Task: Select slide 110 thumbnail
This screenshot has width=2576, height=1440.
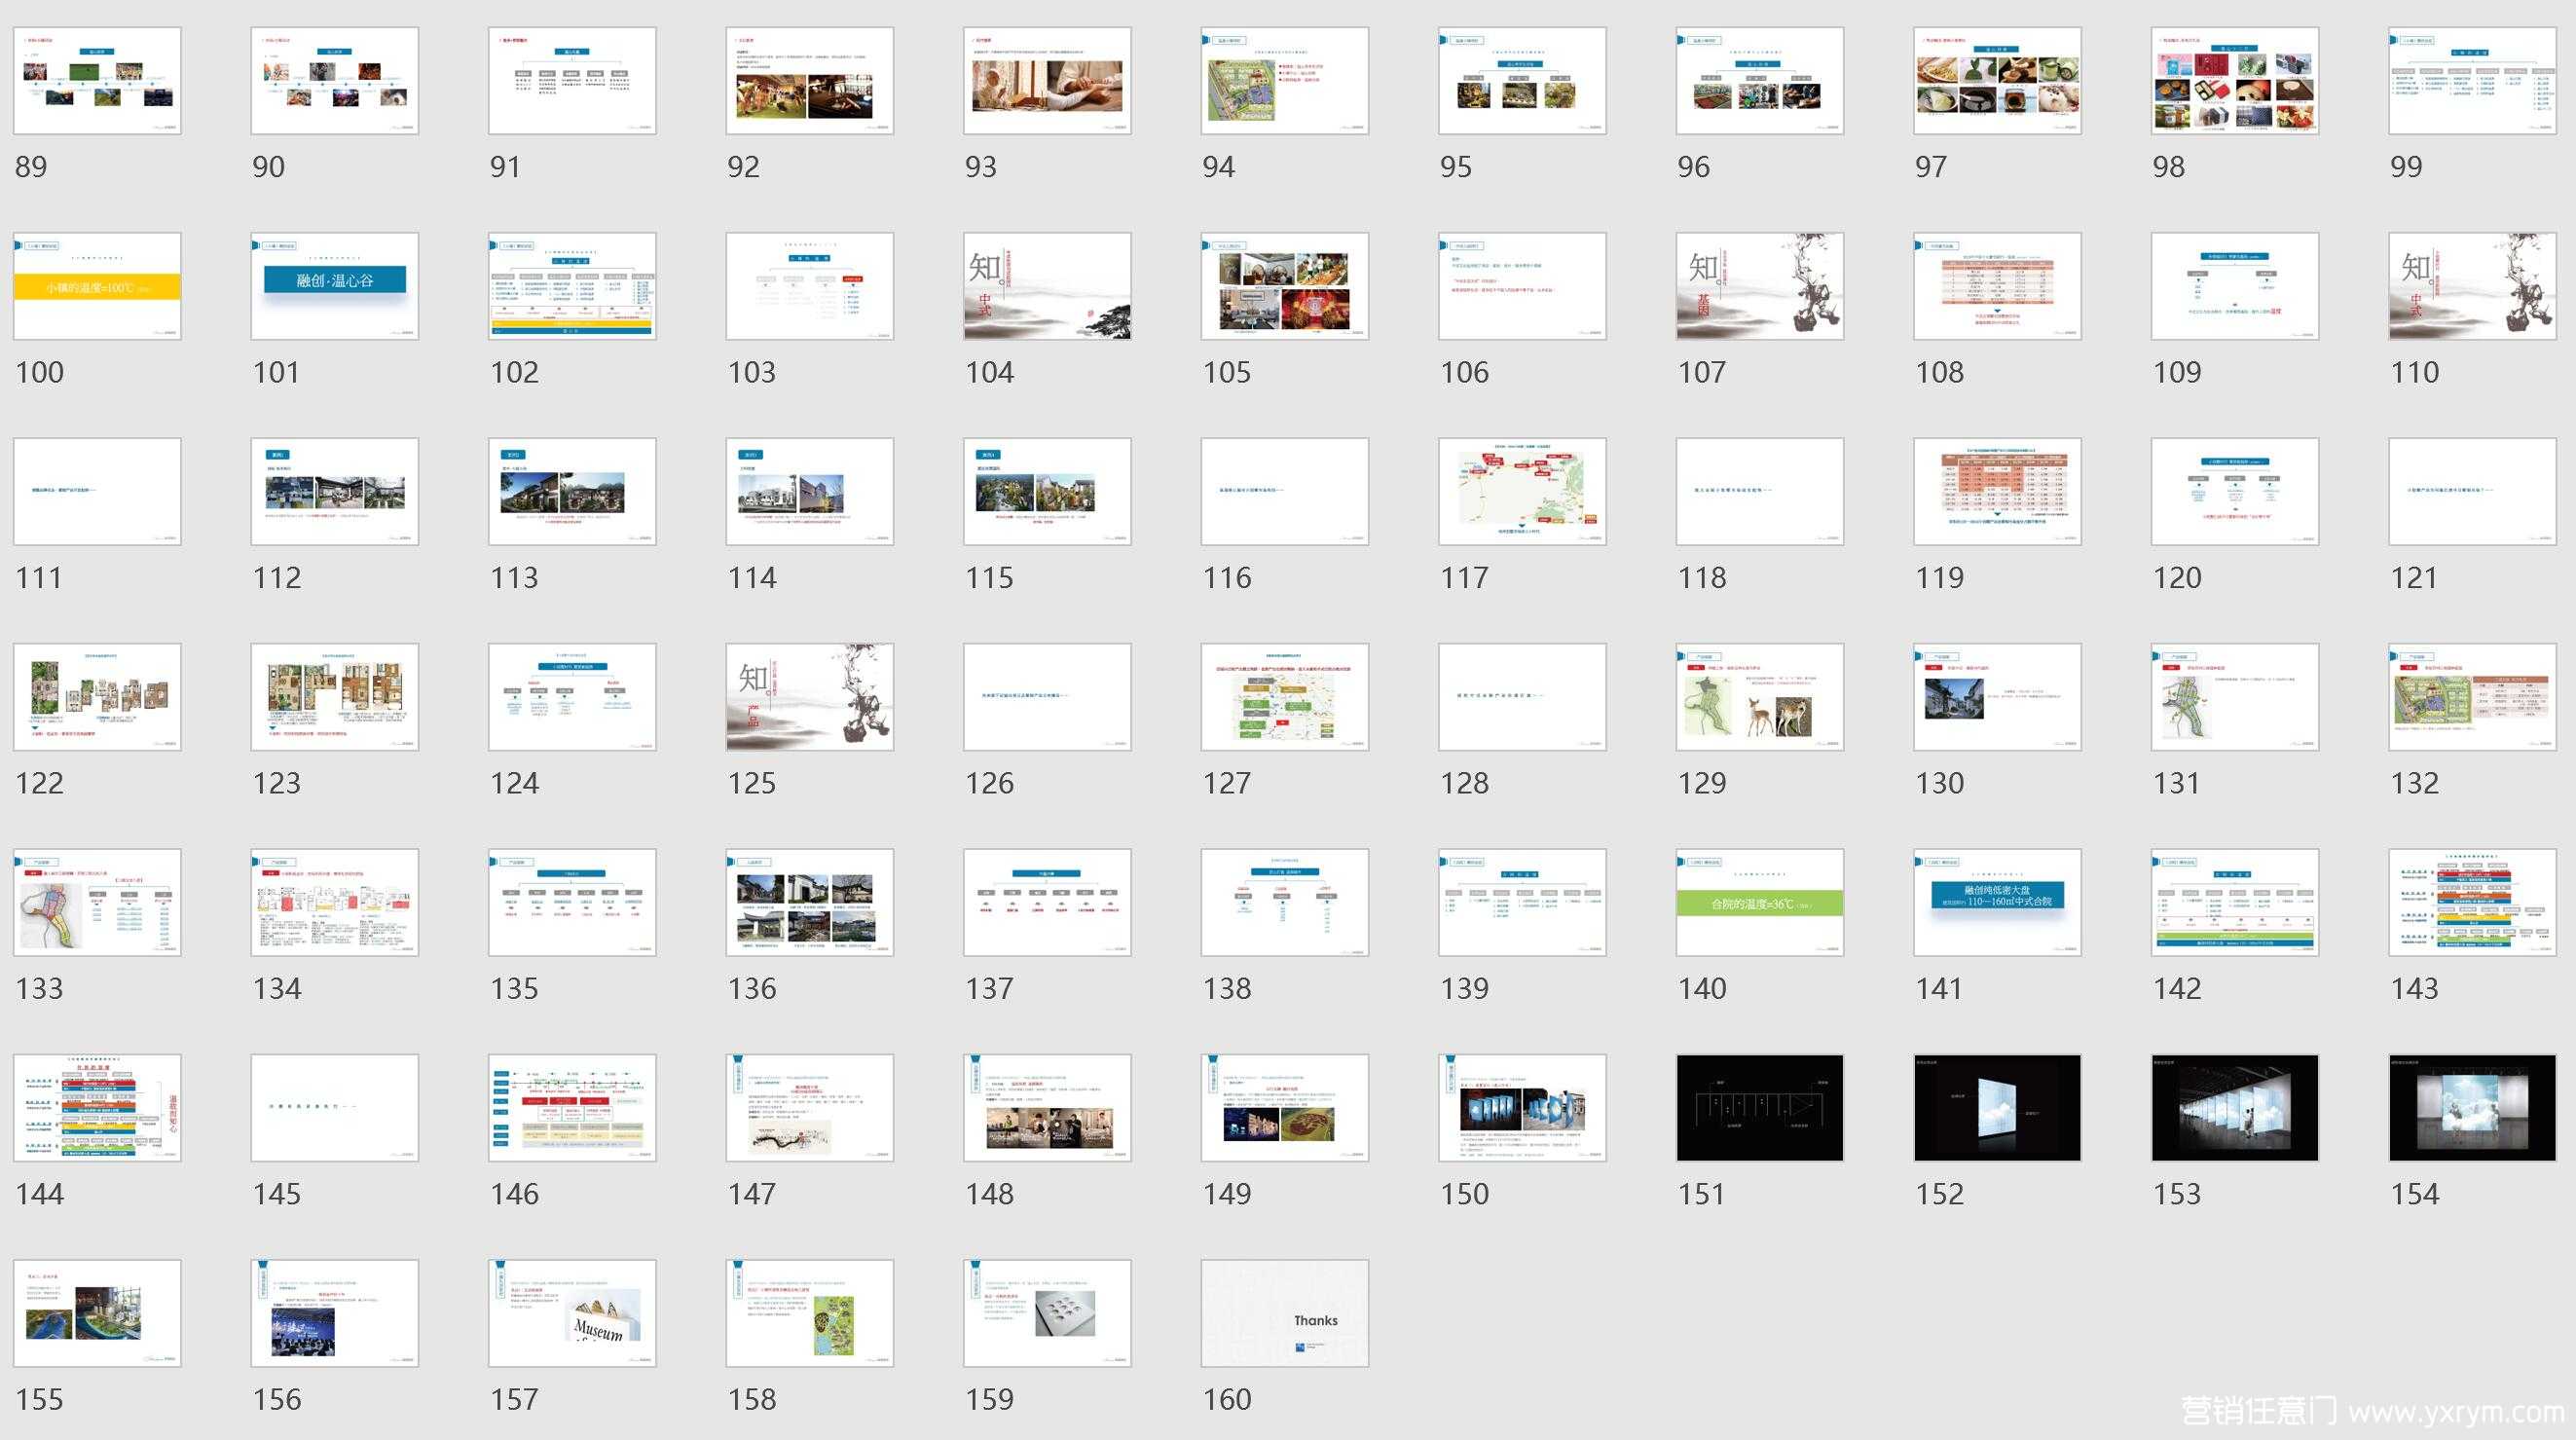Action: 2473,286
